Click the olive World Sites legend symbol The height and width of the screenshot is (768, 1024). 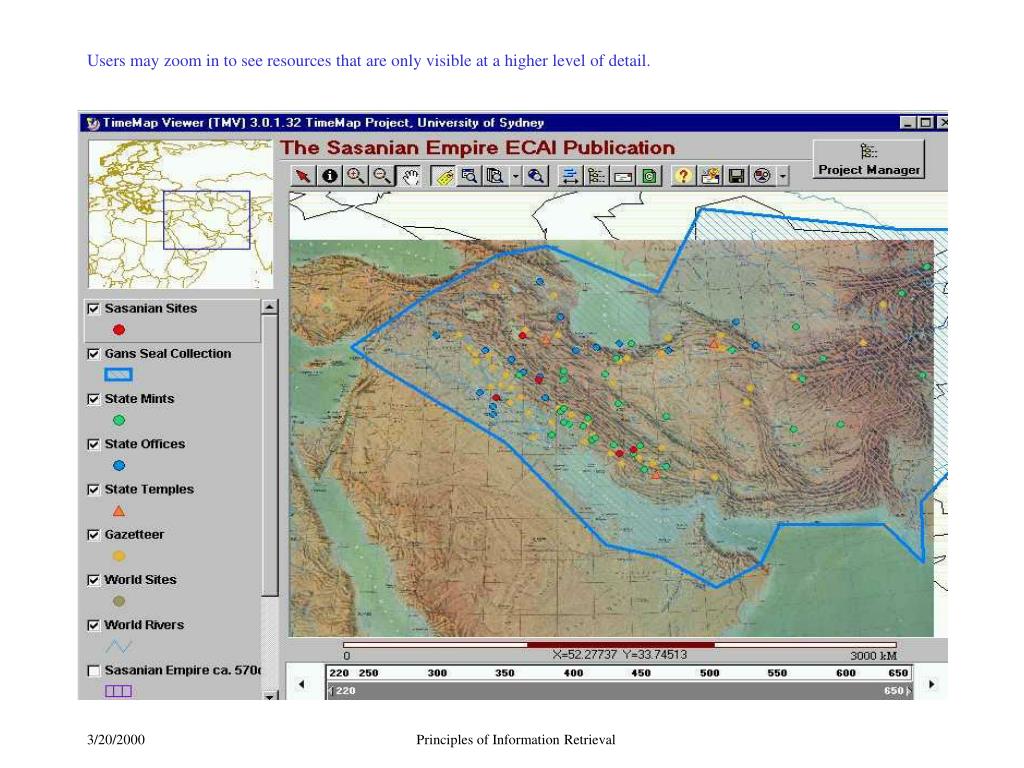(x=118, y=601)
